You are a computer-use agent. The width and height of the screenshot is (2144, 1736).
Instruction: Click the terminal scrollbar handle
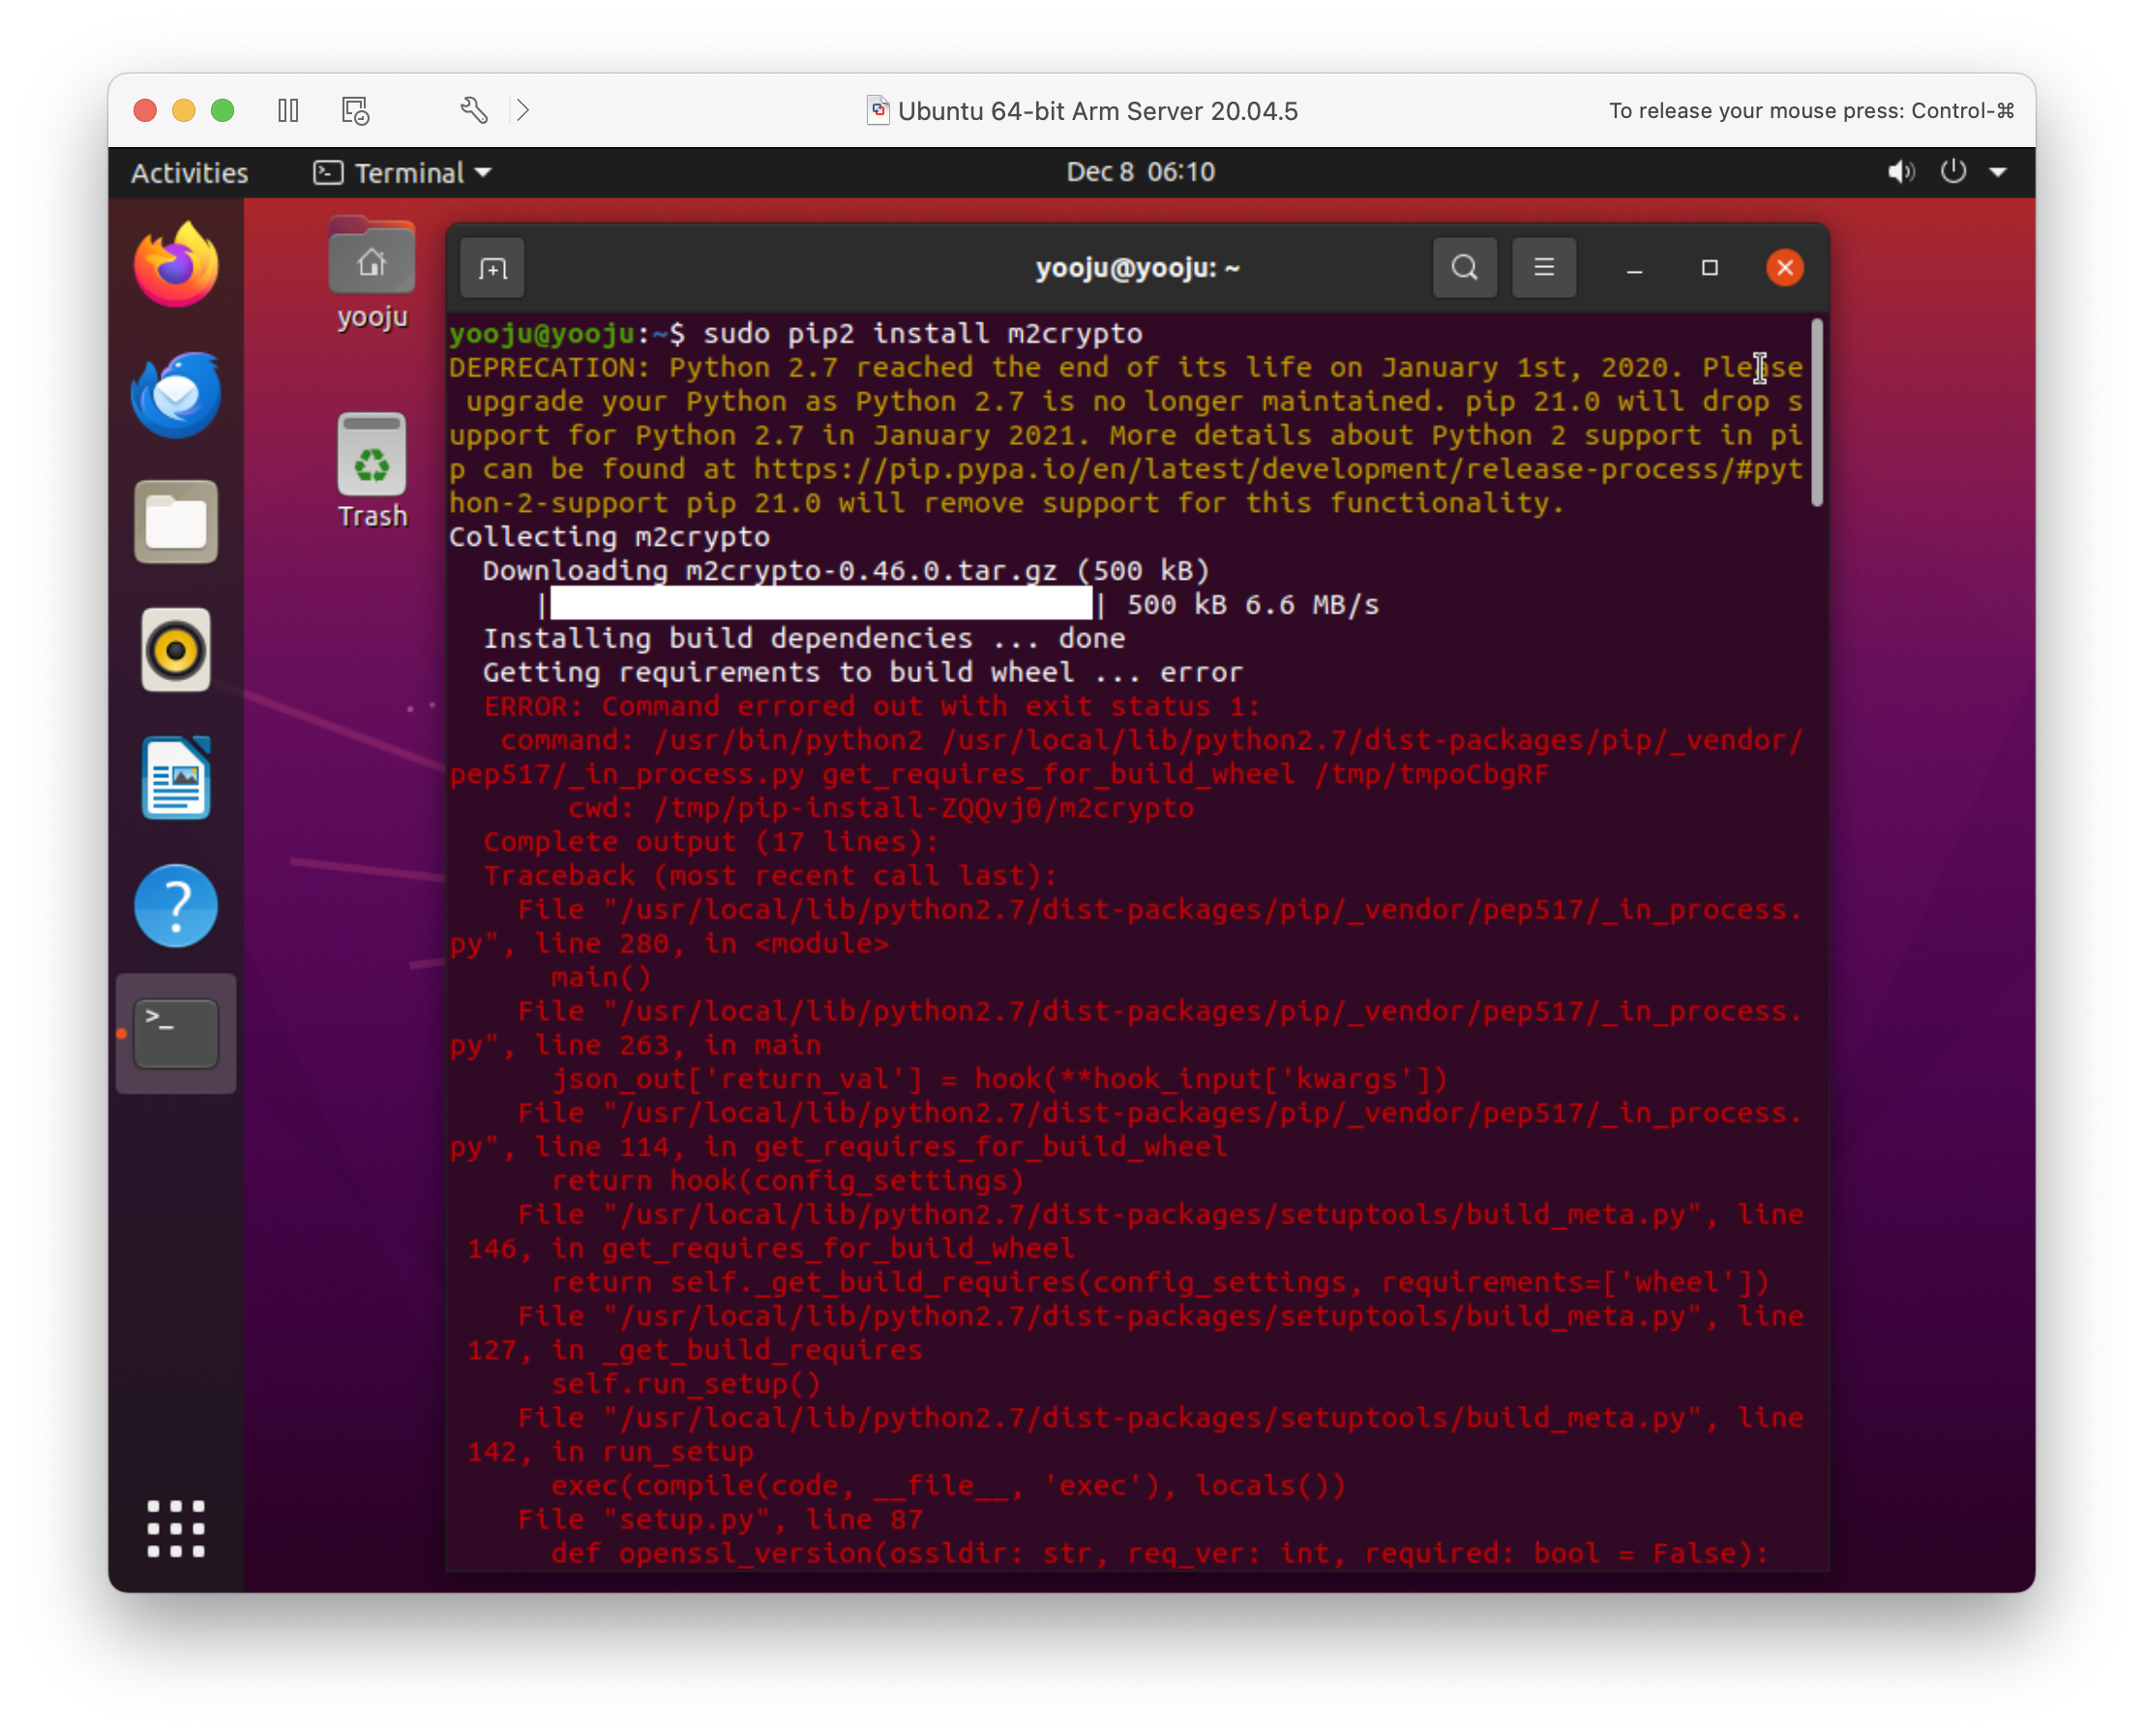pos(1817,412)
